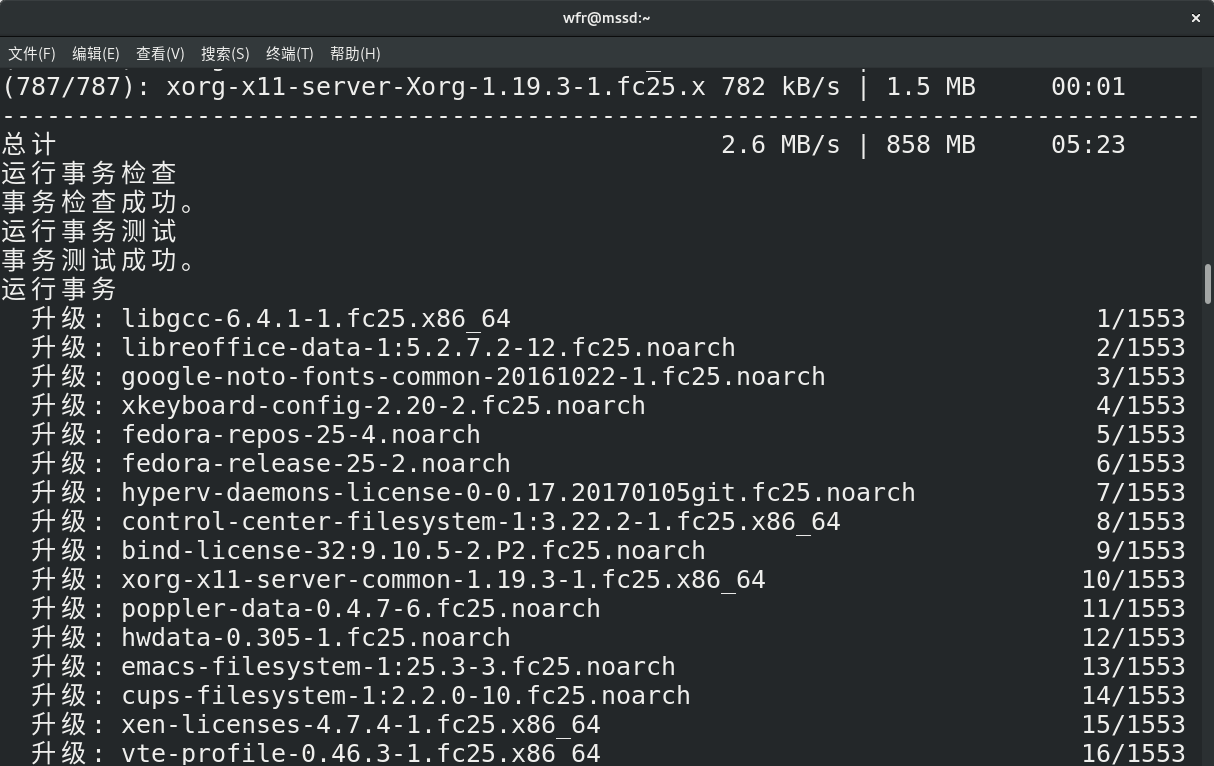This screenshot has height=766, width=1214.
Task: Click the google-noto-fonts-common package text
Action: point(473,377)
